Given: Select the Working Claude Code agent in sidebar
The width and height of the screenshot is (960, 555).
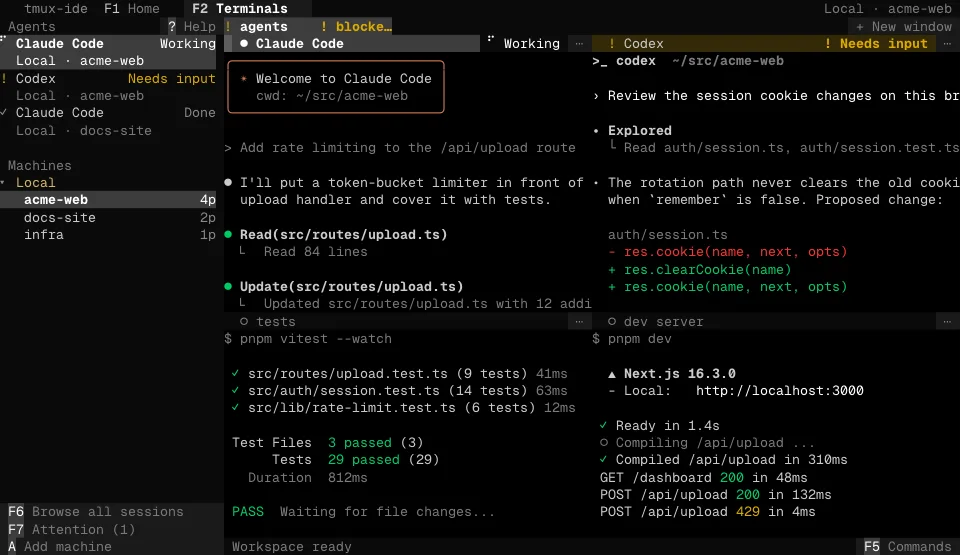Looking at the screenshot, I should 108,52.
